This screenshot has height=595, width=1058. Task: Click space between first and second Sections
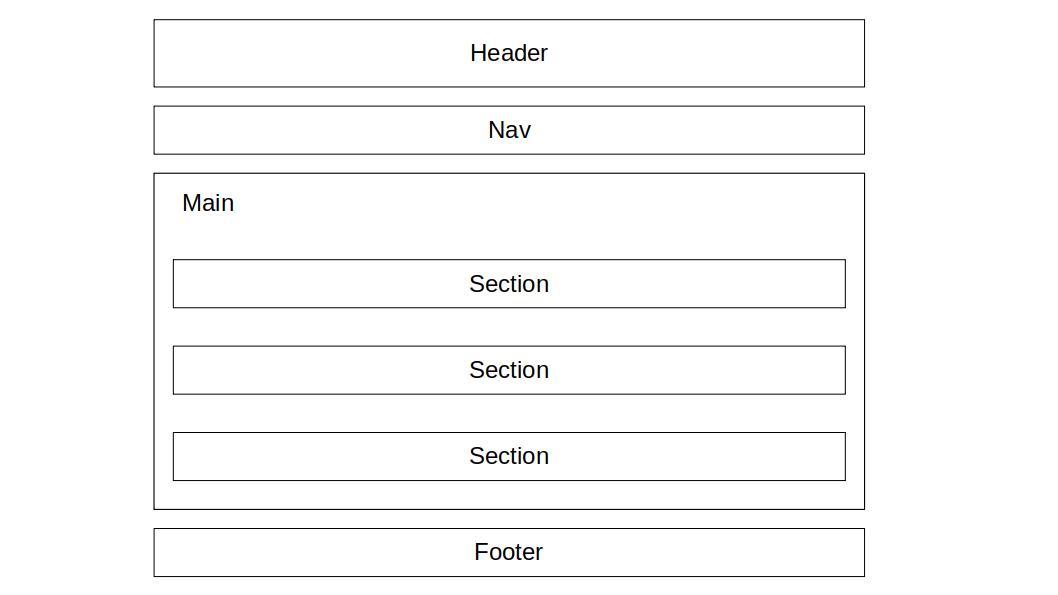point(509,327)
